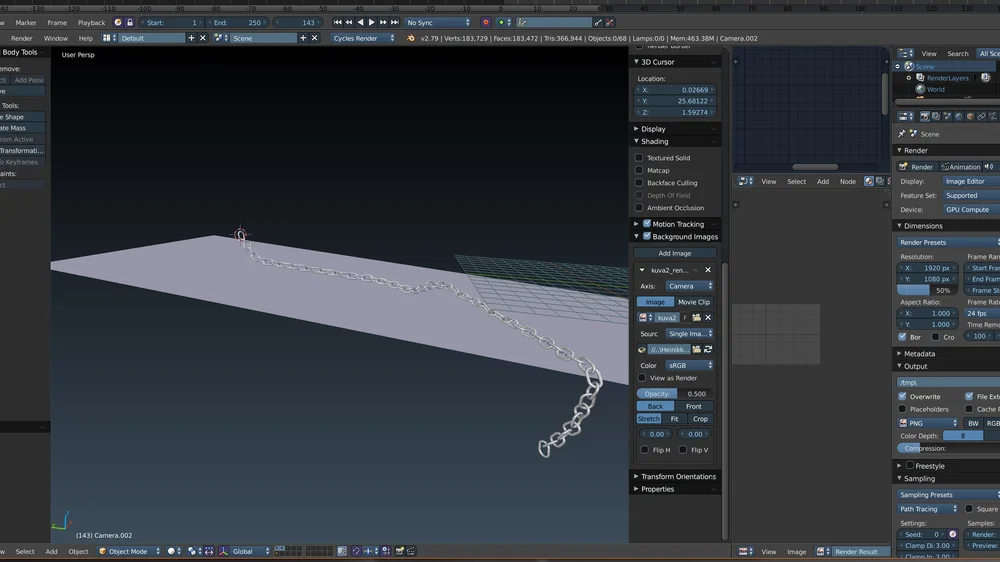This screenshot has width=1000, height=562.
Task: Open the Node menu in node editor
Action: [x=848, y=182]
